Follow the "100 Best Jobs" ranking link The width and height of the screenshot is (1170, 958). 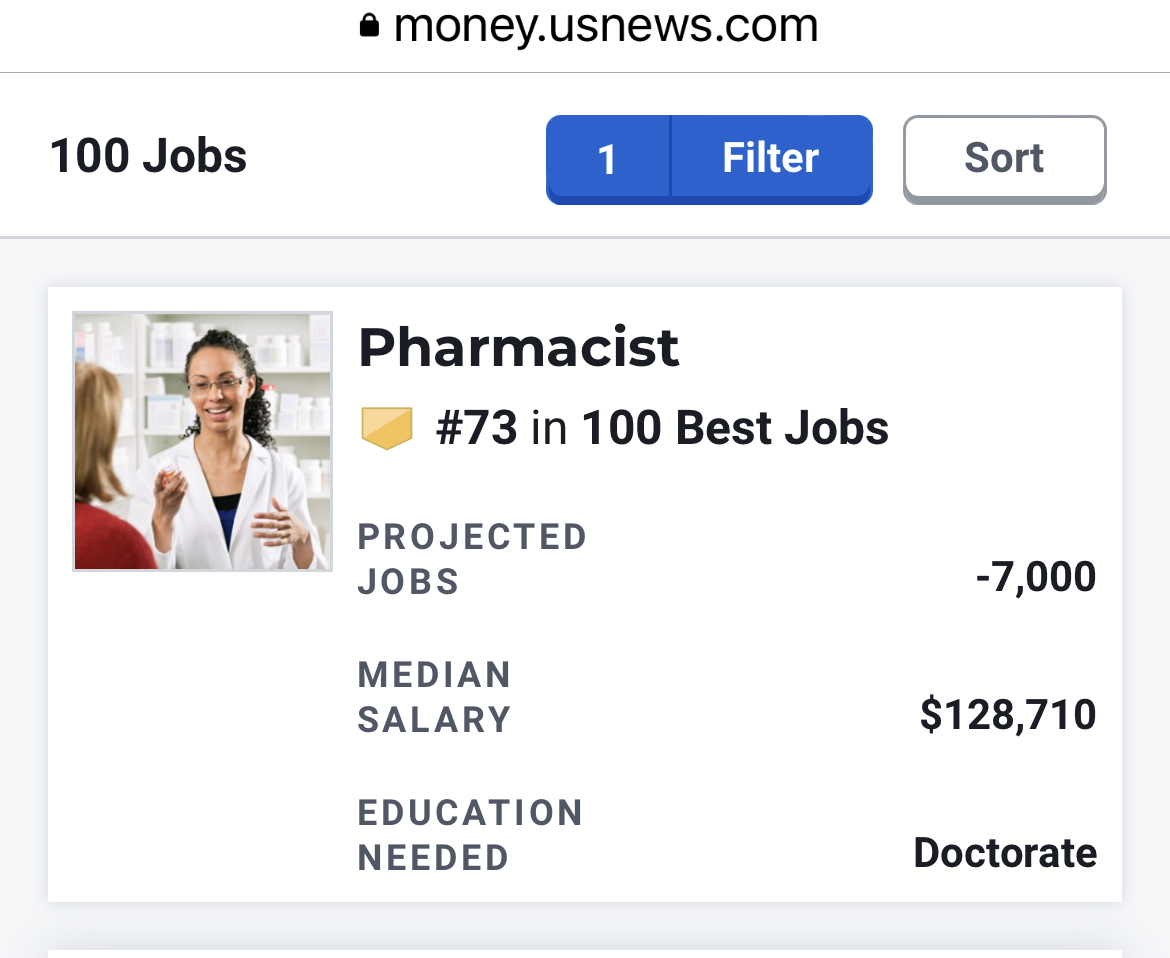point(735,429)
